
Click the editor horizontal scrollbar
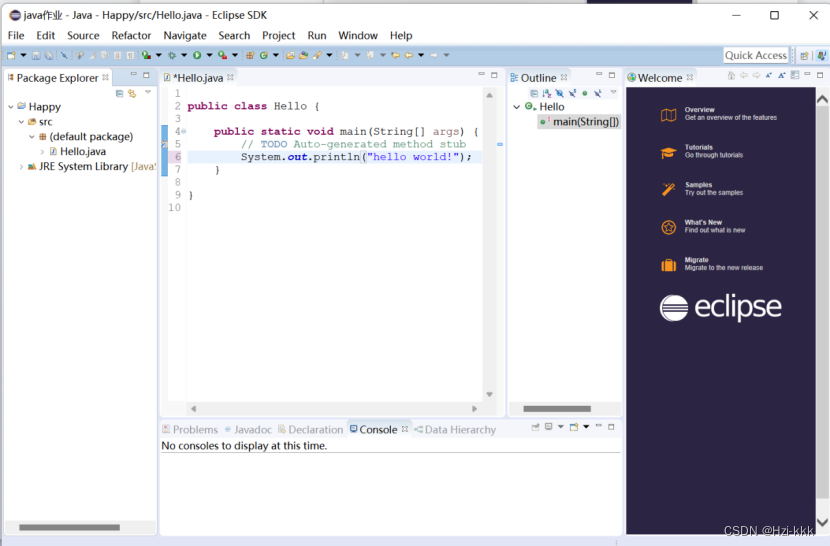[x=333, y=408]
